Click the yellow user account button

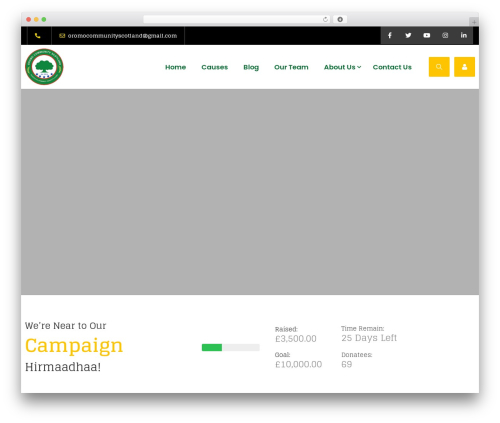(464, 67)
